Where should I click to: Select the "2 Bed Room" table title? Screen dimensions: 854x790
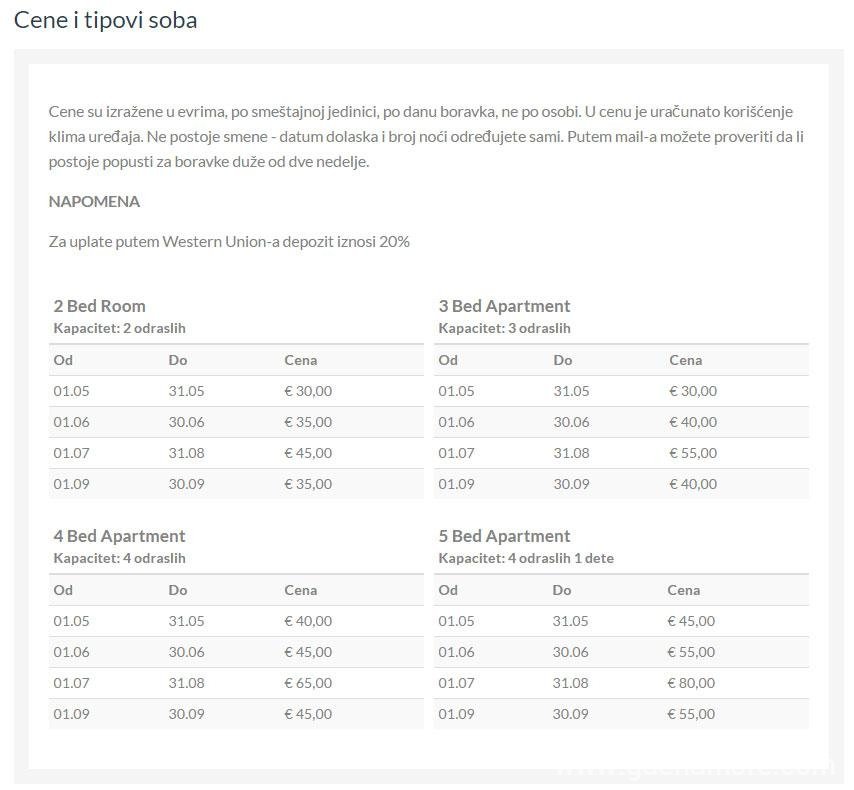coord(99,306)
